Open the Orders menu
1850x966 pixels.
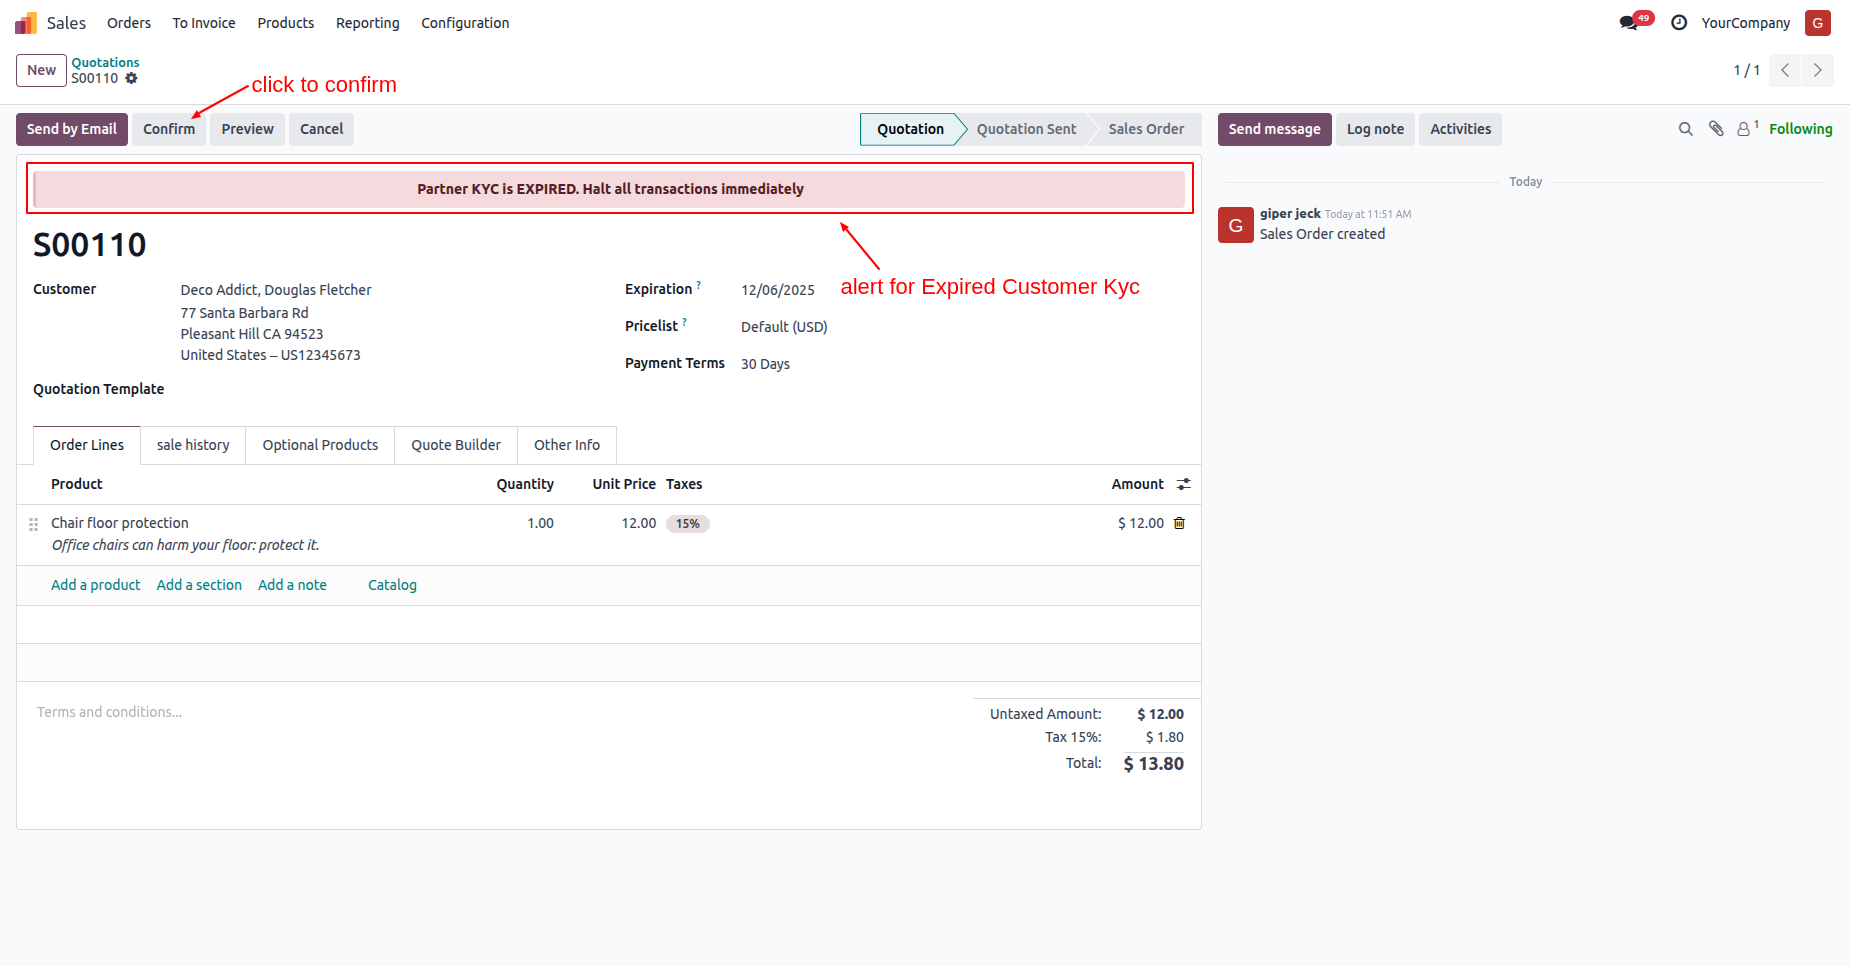pyautogui.click(x=129, y=23)
